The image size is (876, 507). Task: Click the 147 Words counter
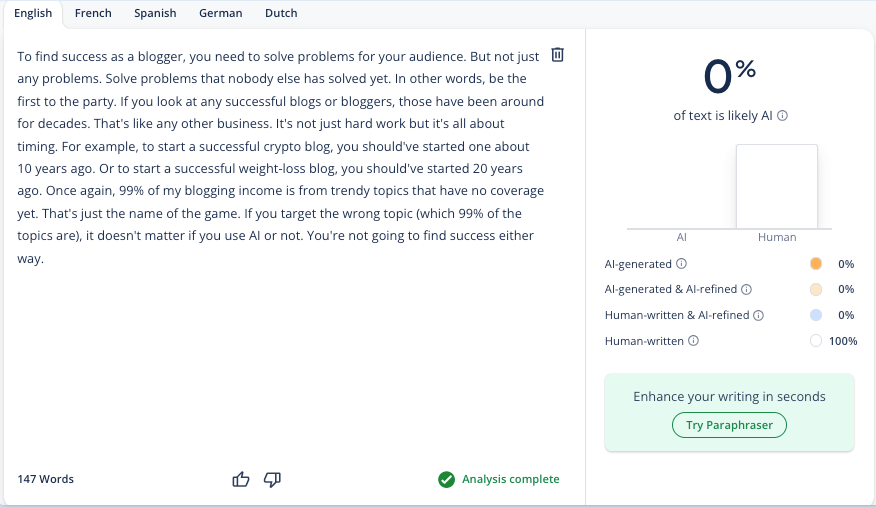click(45, 479)
